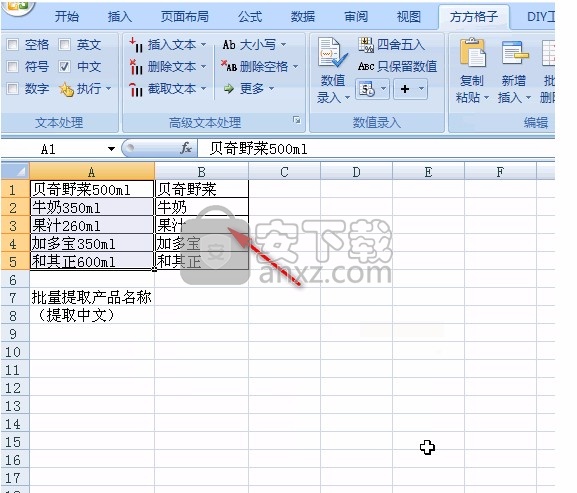This screenshot has width=577, height=493.
Task: Click the Delete Text (删除文本) icon
Action: (136, 67)
